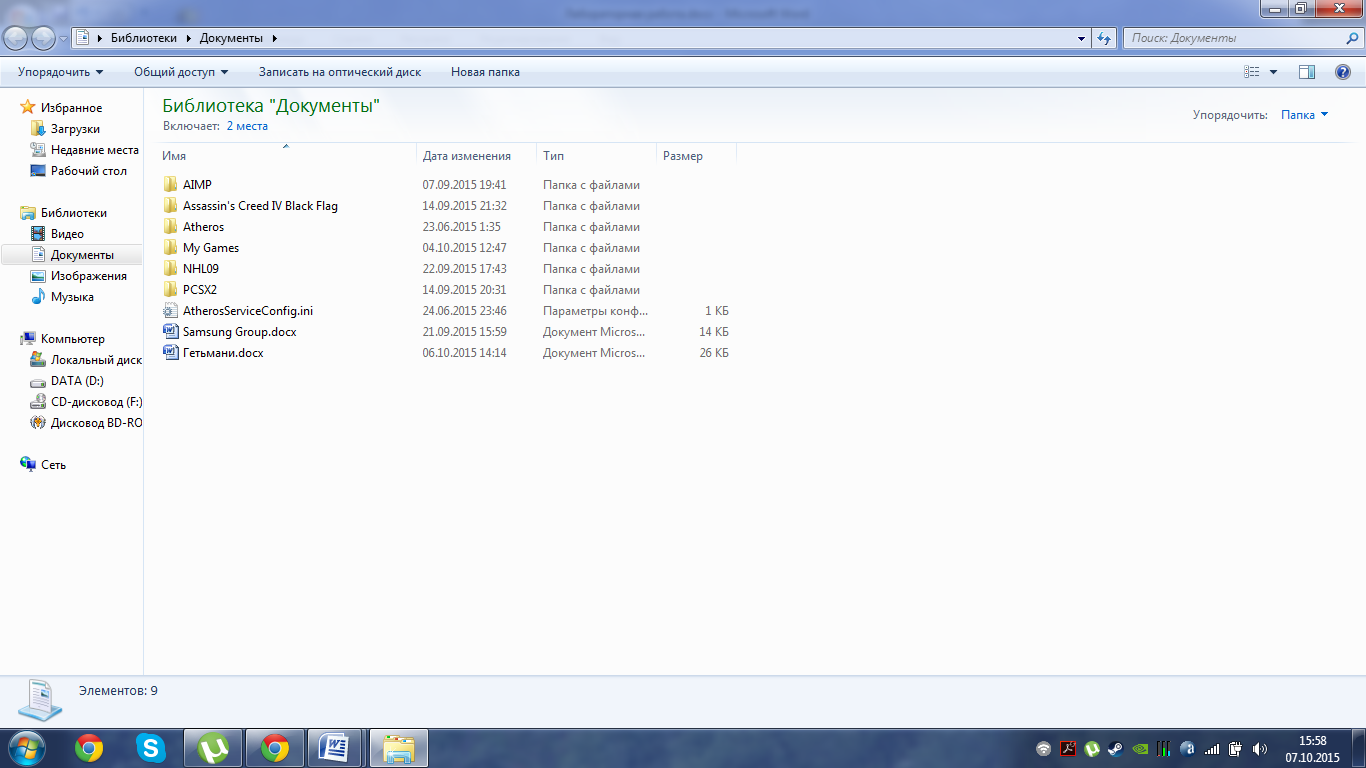Select the Assassin's Creed IV Black Flag folder icon
Image resolution: width=1366 pixels, height=768 pixels.
pos(169,206)
